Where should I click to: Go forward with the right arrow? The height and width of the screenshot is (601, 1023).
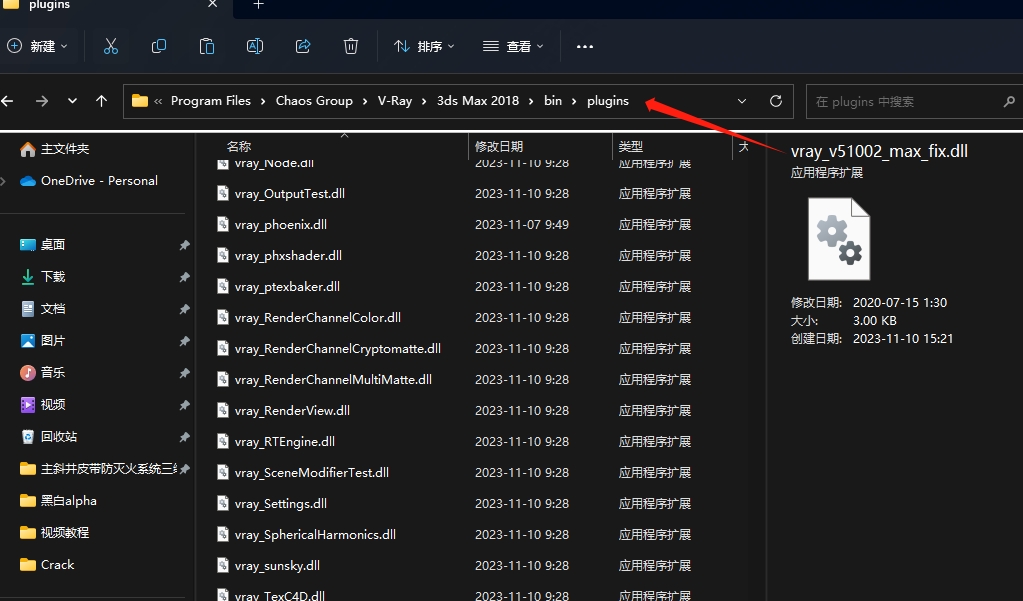tap(42, 101)
